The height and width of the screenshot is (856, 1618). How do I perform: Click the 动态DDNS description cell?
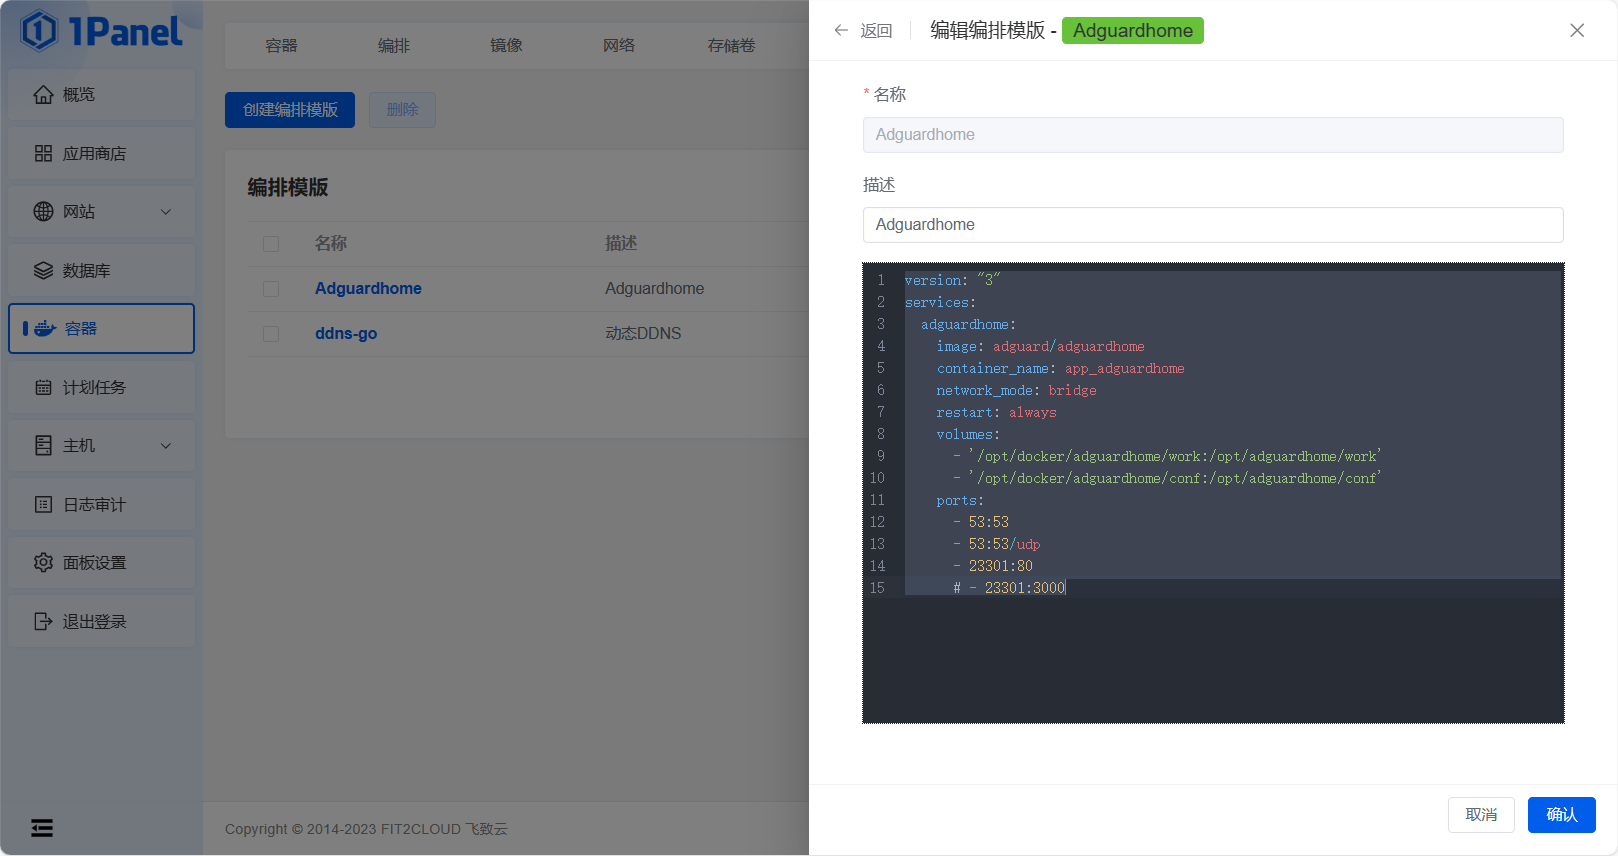point(643,334)
